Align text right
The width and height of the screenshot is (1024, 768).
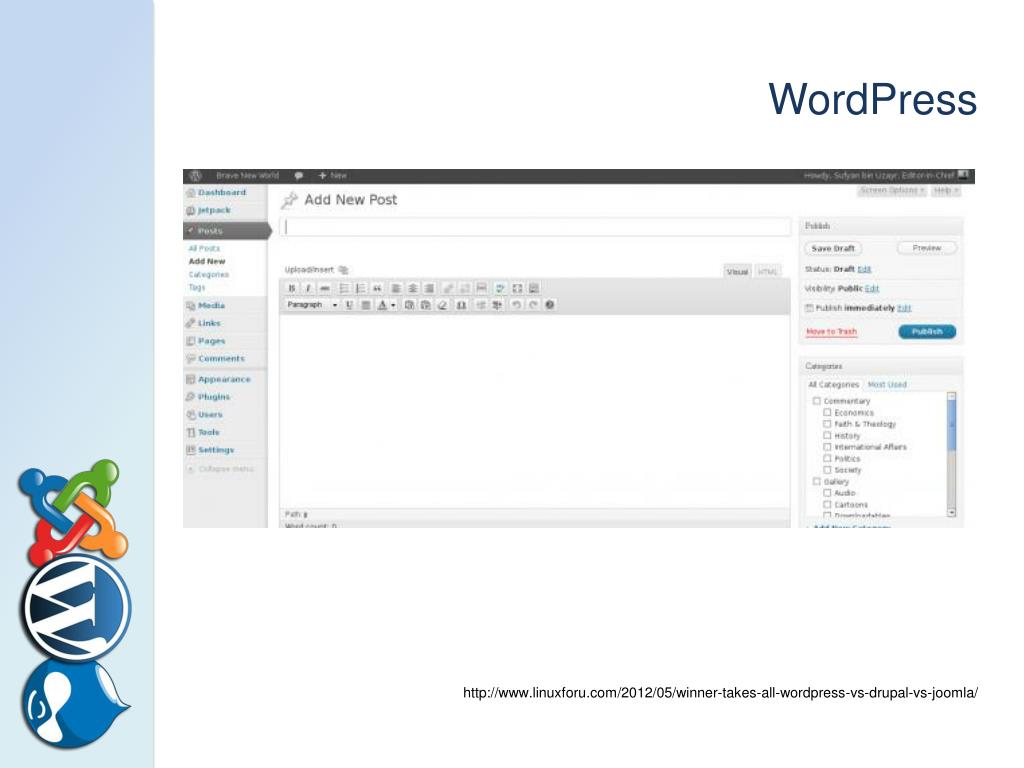(x=429, y=288)
